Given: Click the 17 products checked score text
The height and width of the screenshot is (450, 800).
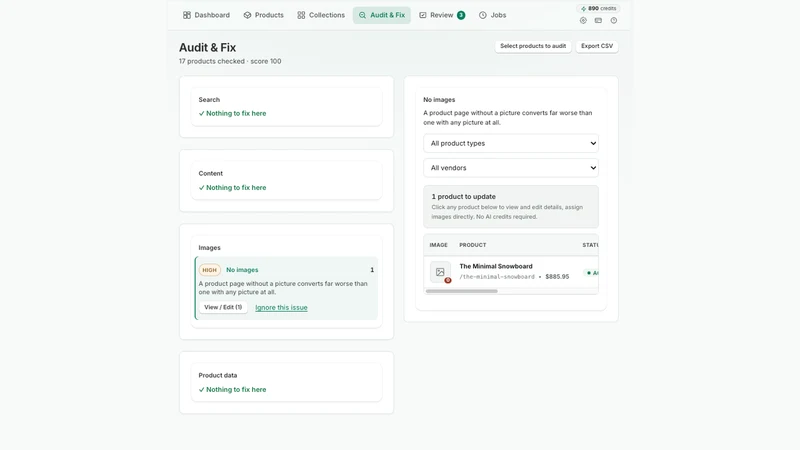Looking at the screenshot, I should (230, 61).
